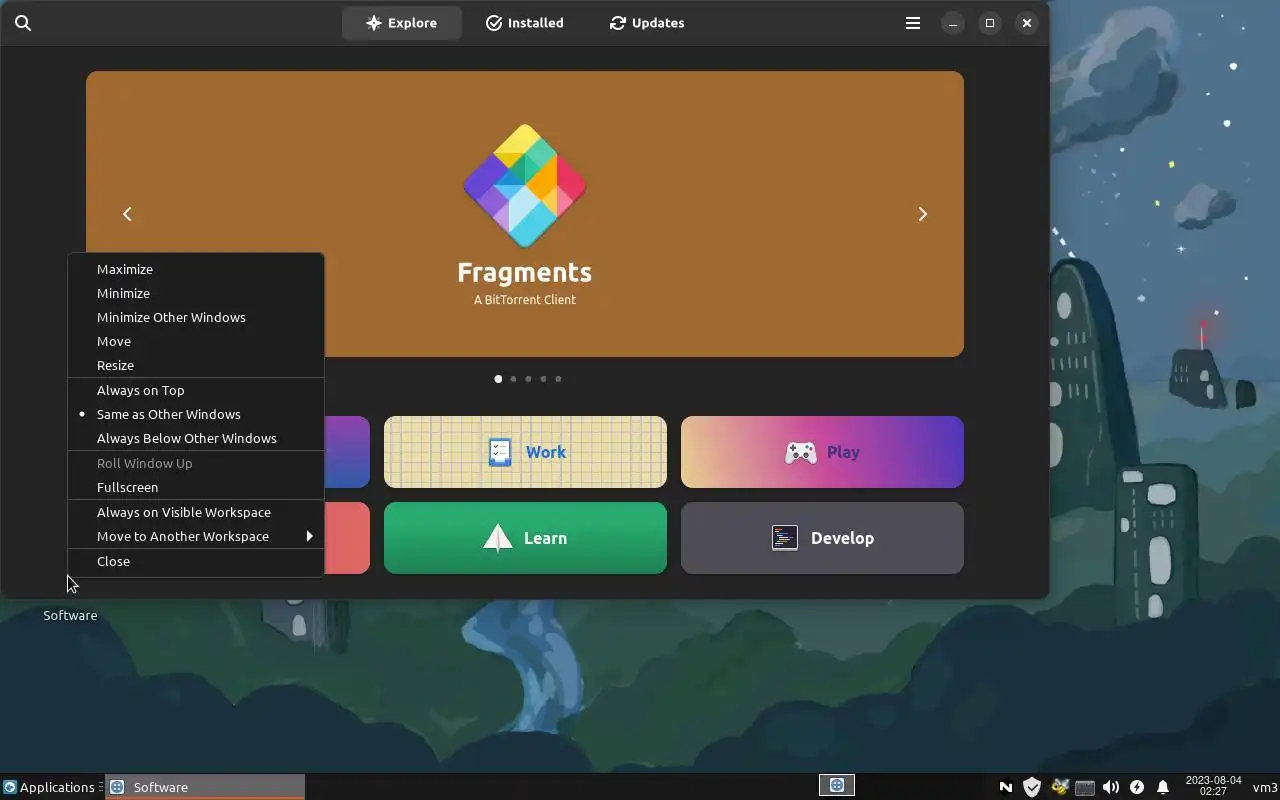Enable Always on Top
The image size is (1280, 800).
196,390
